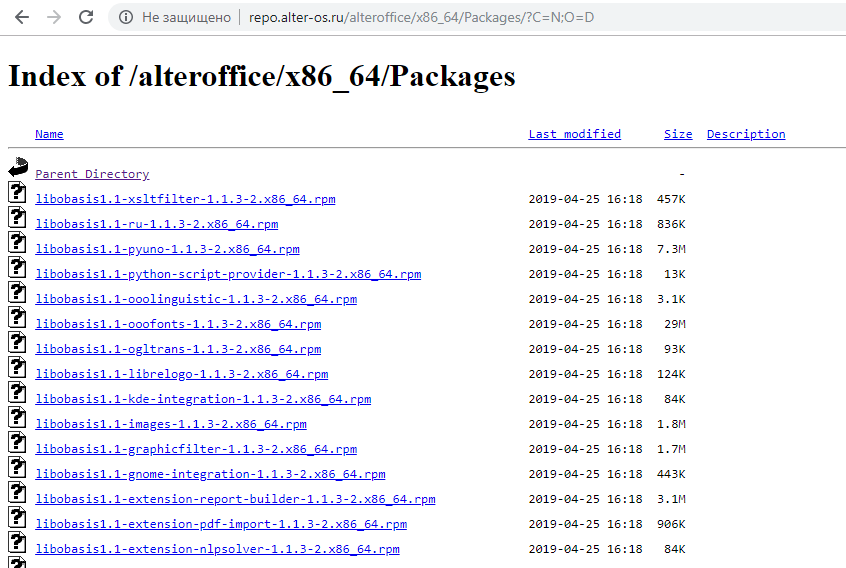Viewport: 846px width, 568px height.
Task: Click the size value 836K
Action: (671, 224)
